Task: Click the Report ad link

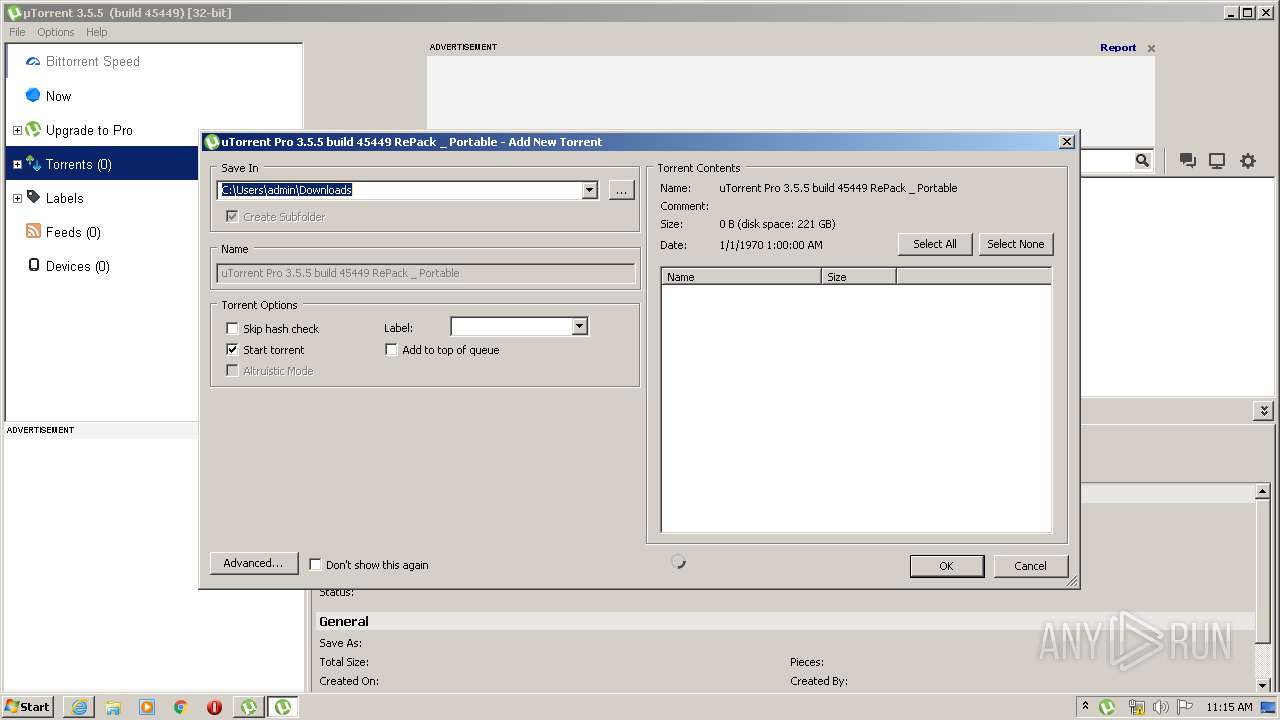Action: pos(1118,48)
